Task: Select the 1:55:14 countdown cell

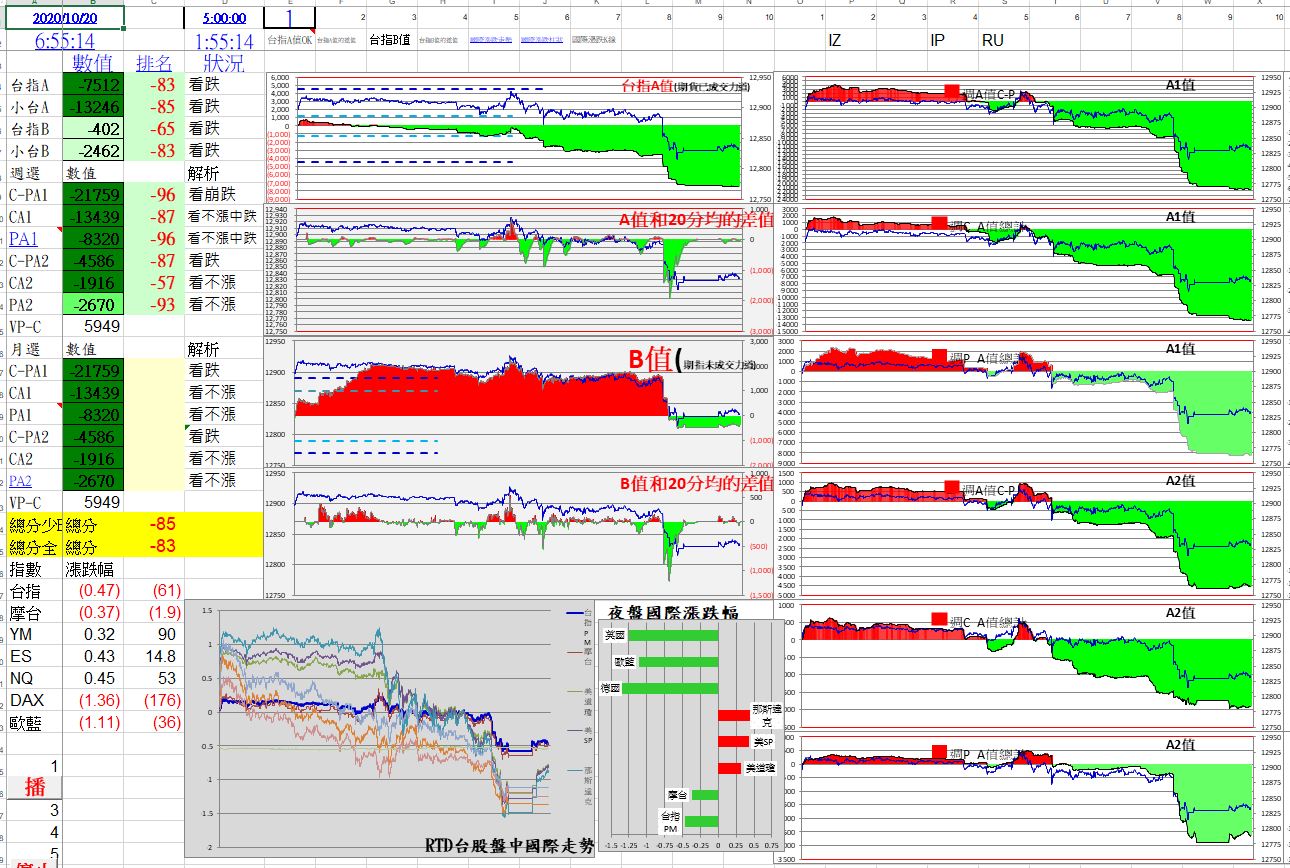Action: (x=224, y=41)
